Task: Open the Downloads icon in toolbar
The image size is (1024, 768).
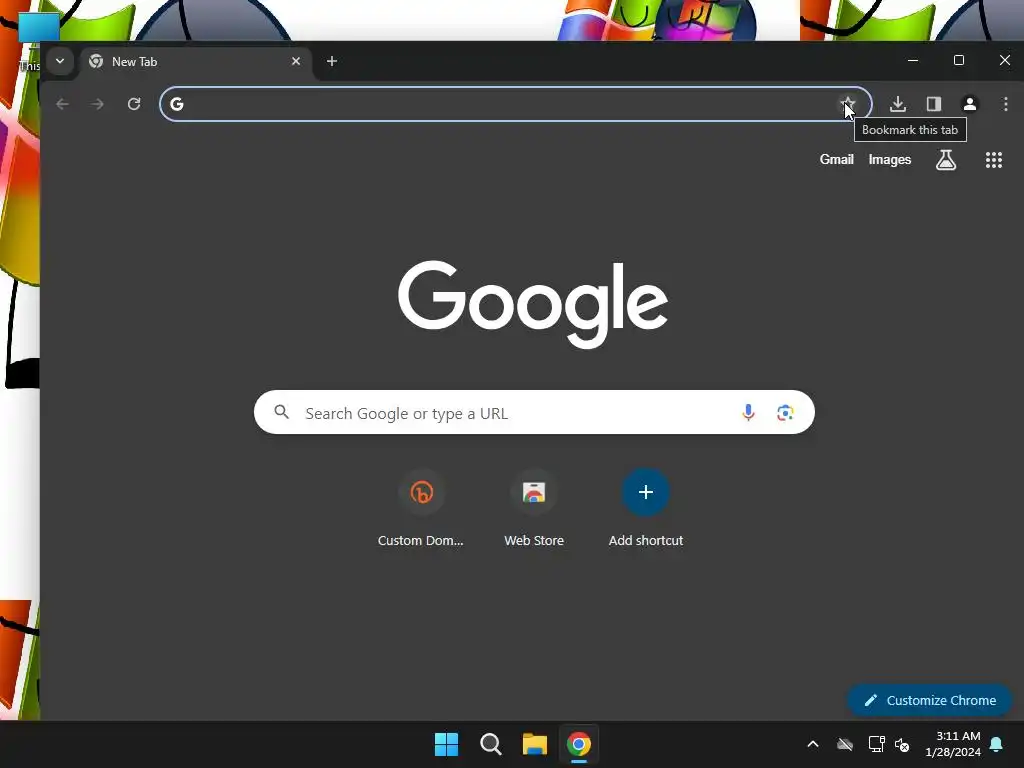Action: pyautogui.click(x=898, y=104)
